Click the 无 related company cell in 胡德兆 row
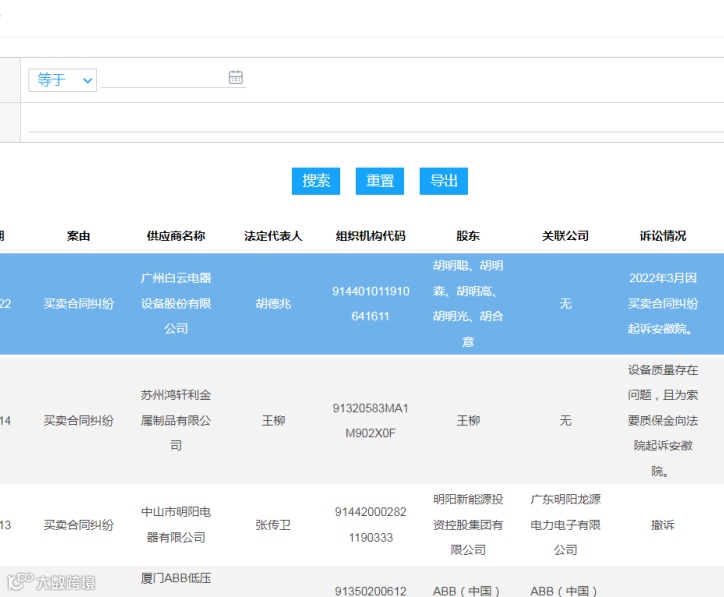 pos(566,303)
